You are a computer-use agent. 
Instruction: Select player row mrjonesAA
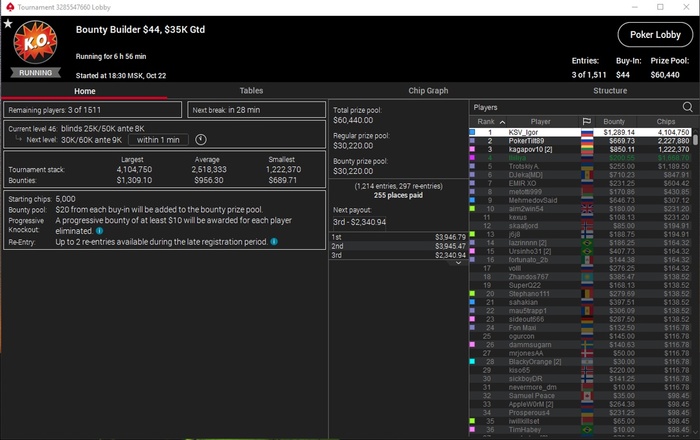[580, 353]
